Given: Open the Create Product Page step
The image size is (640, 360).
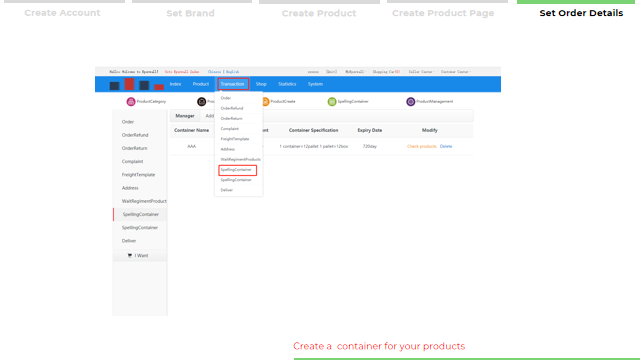Looking at the screenshot, I should tap(443, 13).
